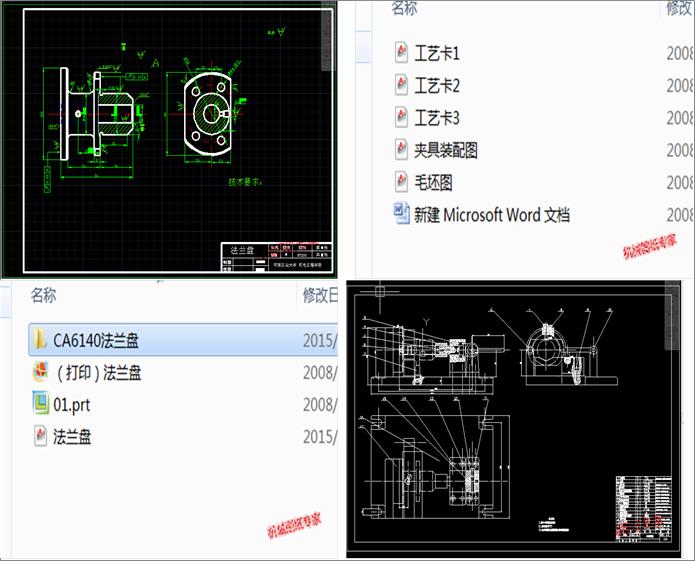Click the 2008 date of 毛坯图
This screenshot has width=695, height=561.
click(x=679, y=183)
